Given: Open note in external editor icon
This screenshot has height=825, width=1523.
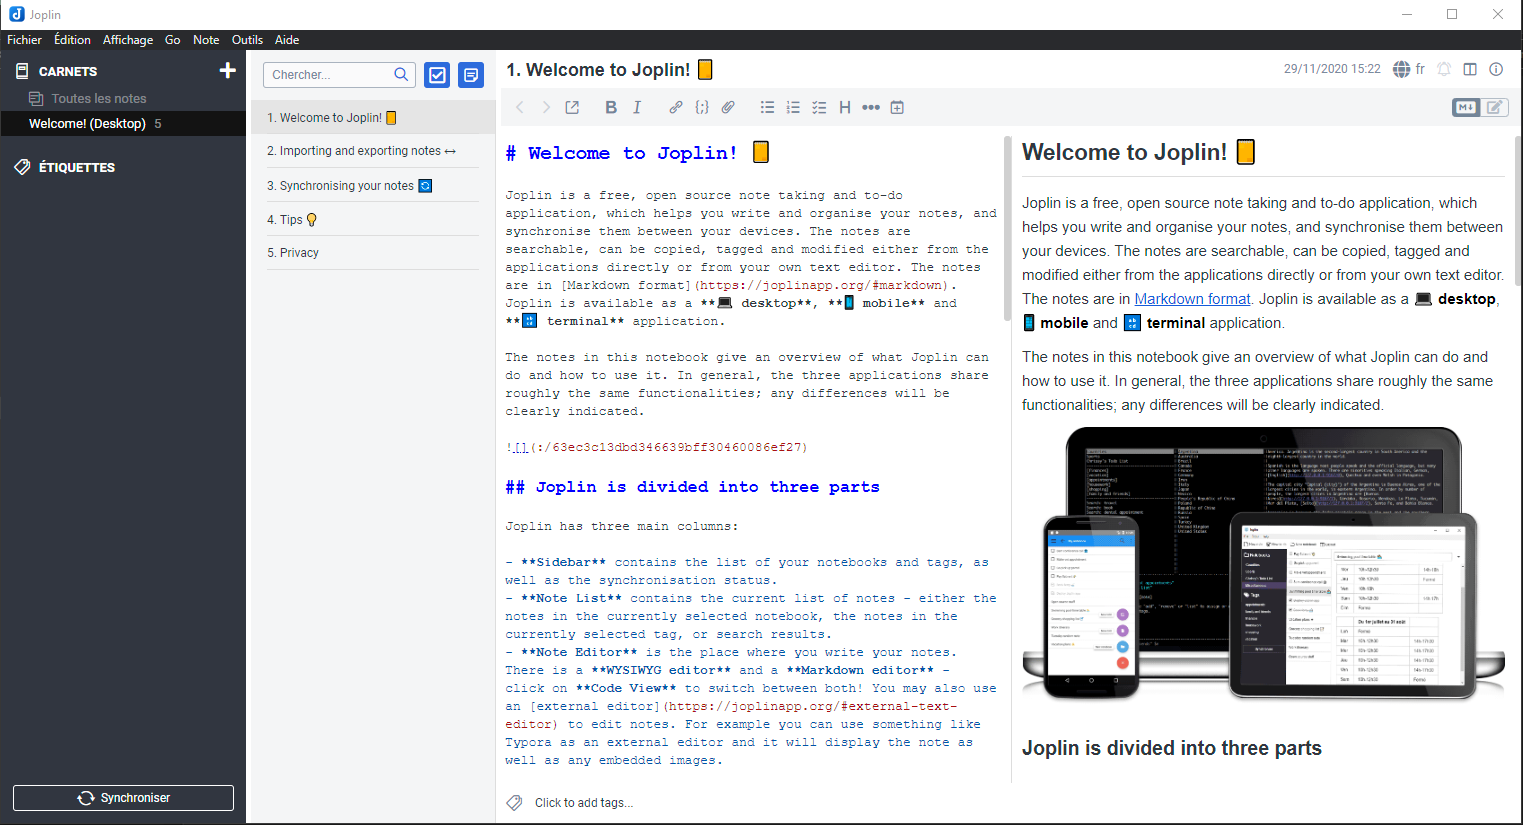Looking at the screenshot, I should [x=572, y=107].
